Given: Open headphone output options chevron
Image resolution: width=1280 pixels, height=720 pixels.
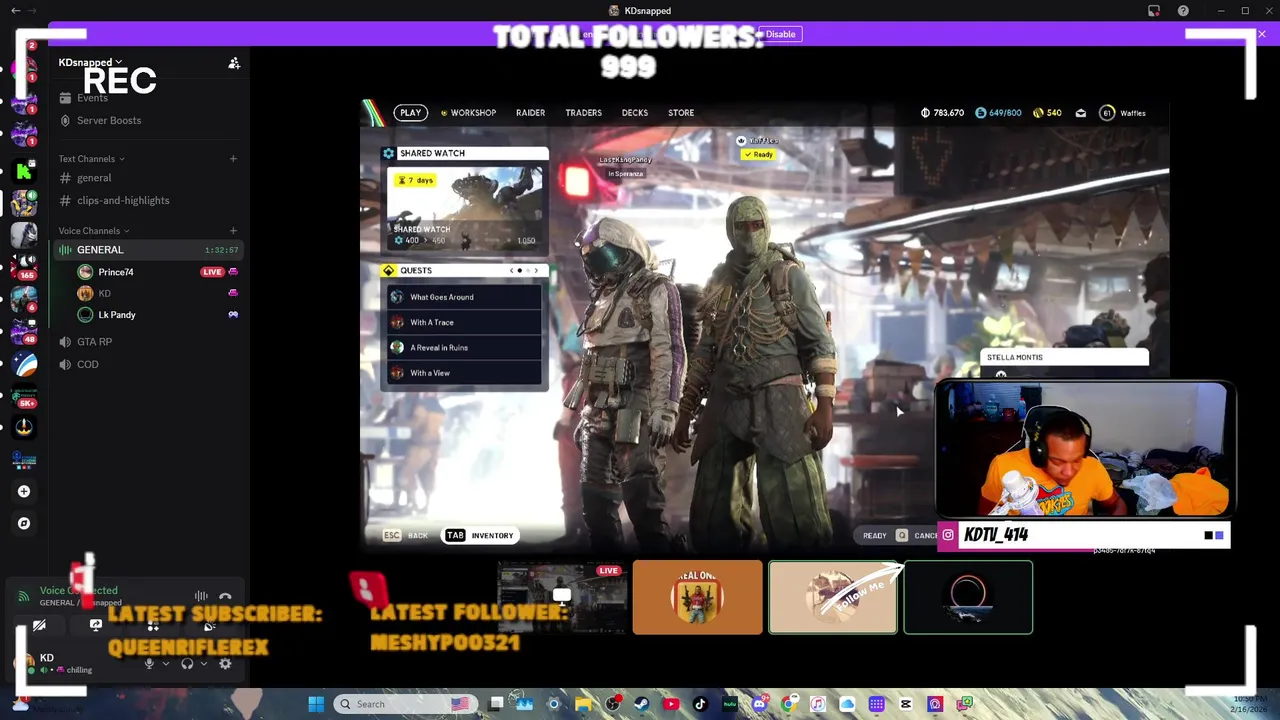Looking at the screenshot, I should click(204, 664).
